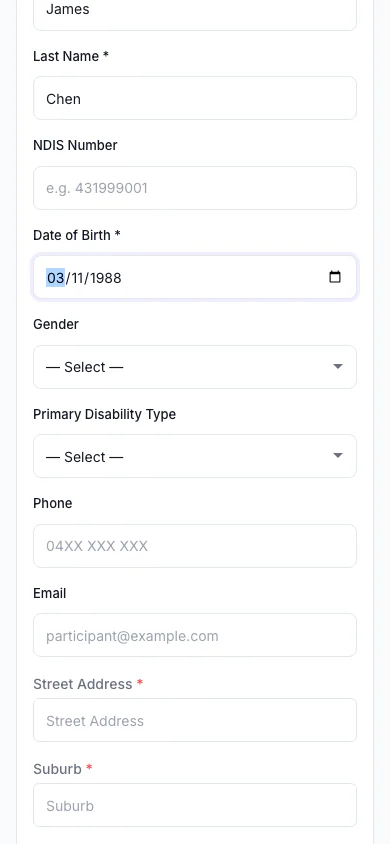Click the Email label text
390x844 pixels.
(49, 593)
